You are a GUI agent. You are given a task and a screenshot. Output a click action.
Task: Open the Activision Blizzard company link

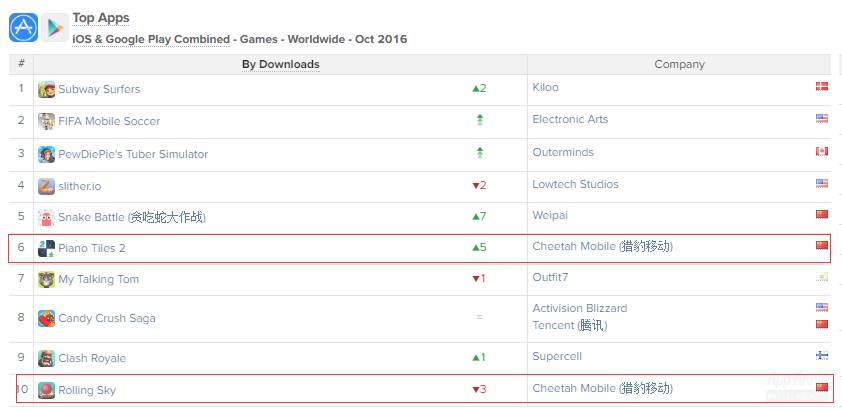coord(579,308)
